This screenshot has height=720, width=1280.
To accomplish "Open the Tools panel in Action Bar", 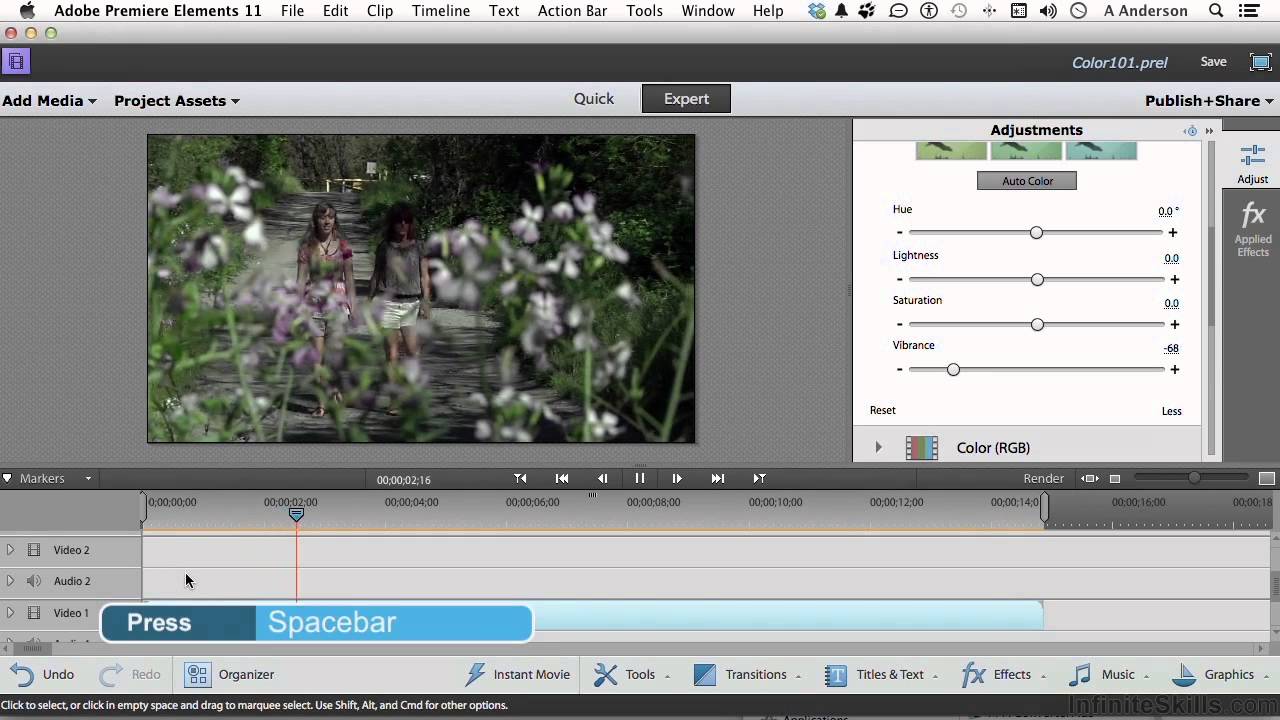I will click(630, 675).
